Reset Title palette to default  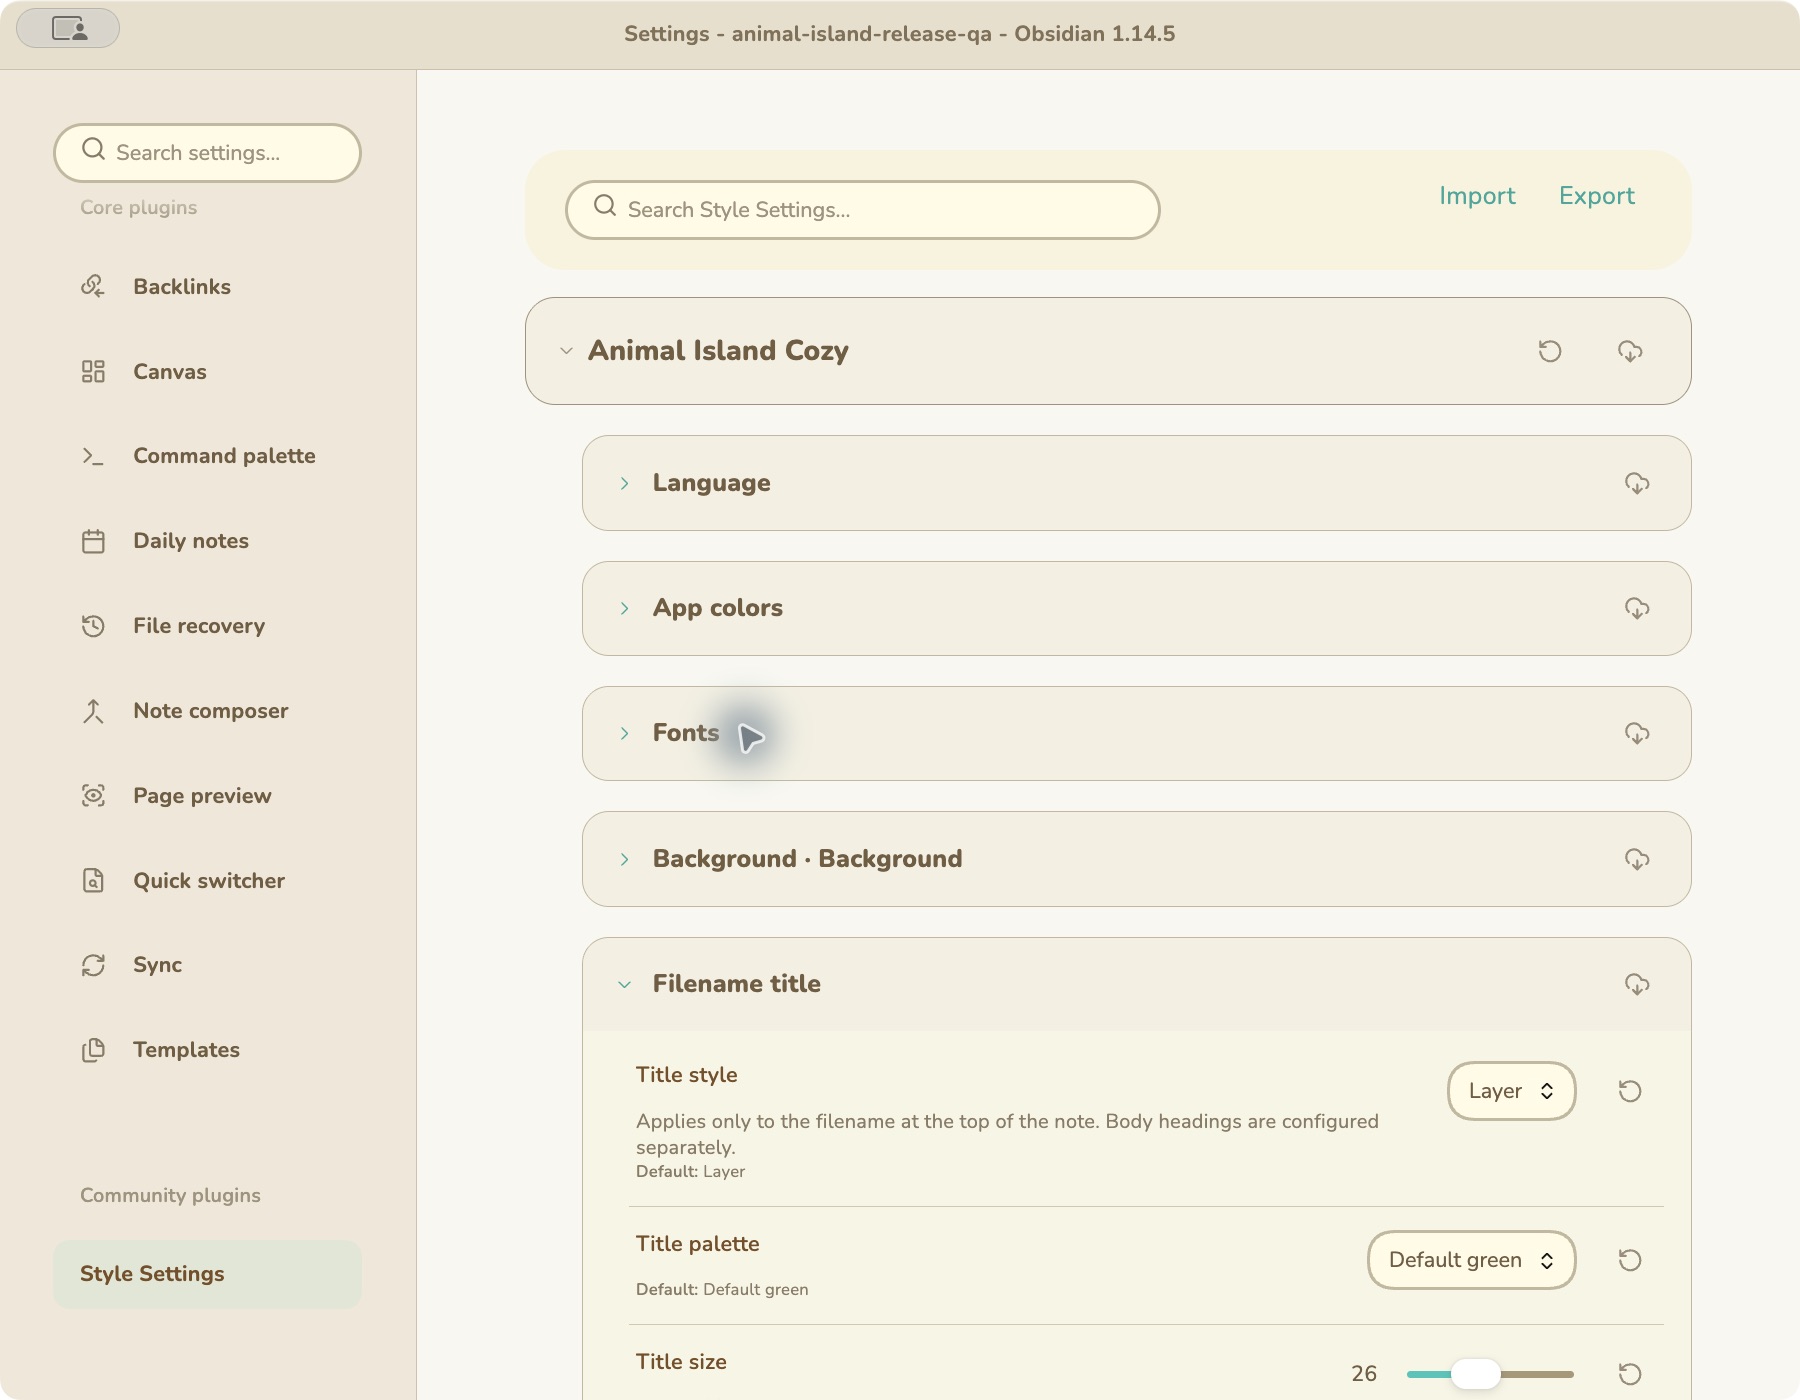point(1630,1260)
